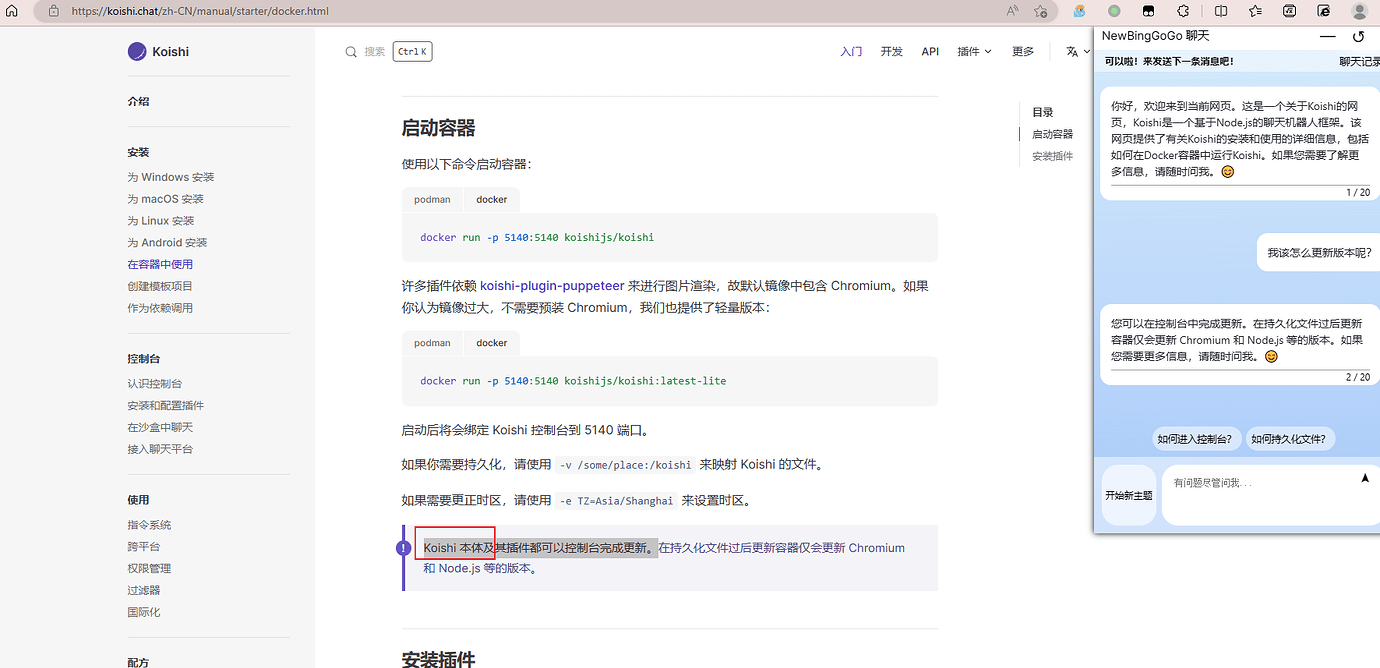This screenshot has width=1380, height=668.
Task: Expand the 插件 dropdown in navigation
Action: pos(974,52)
